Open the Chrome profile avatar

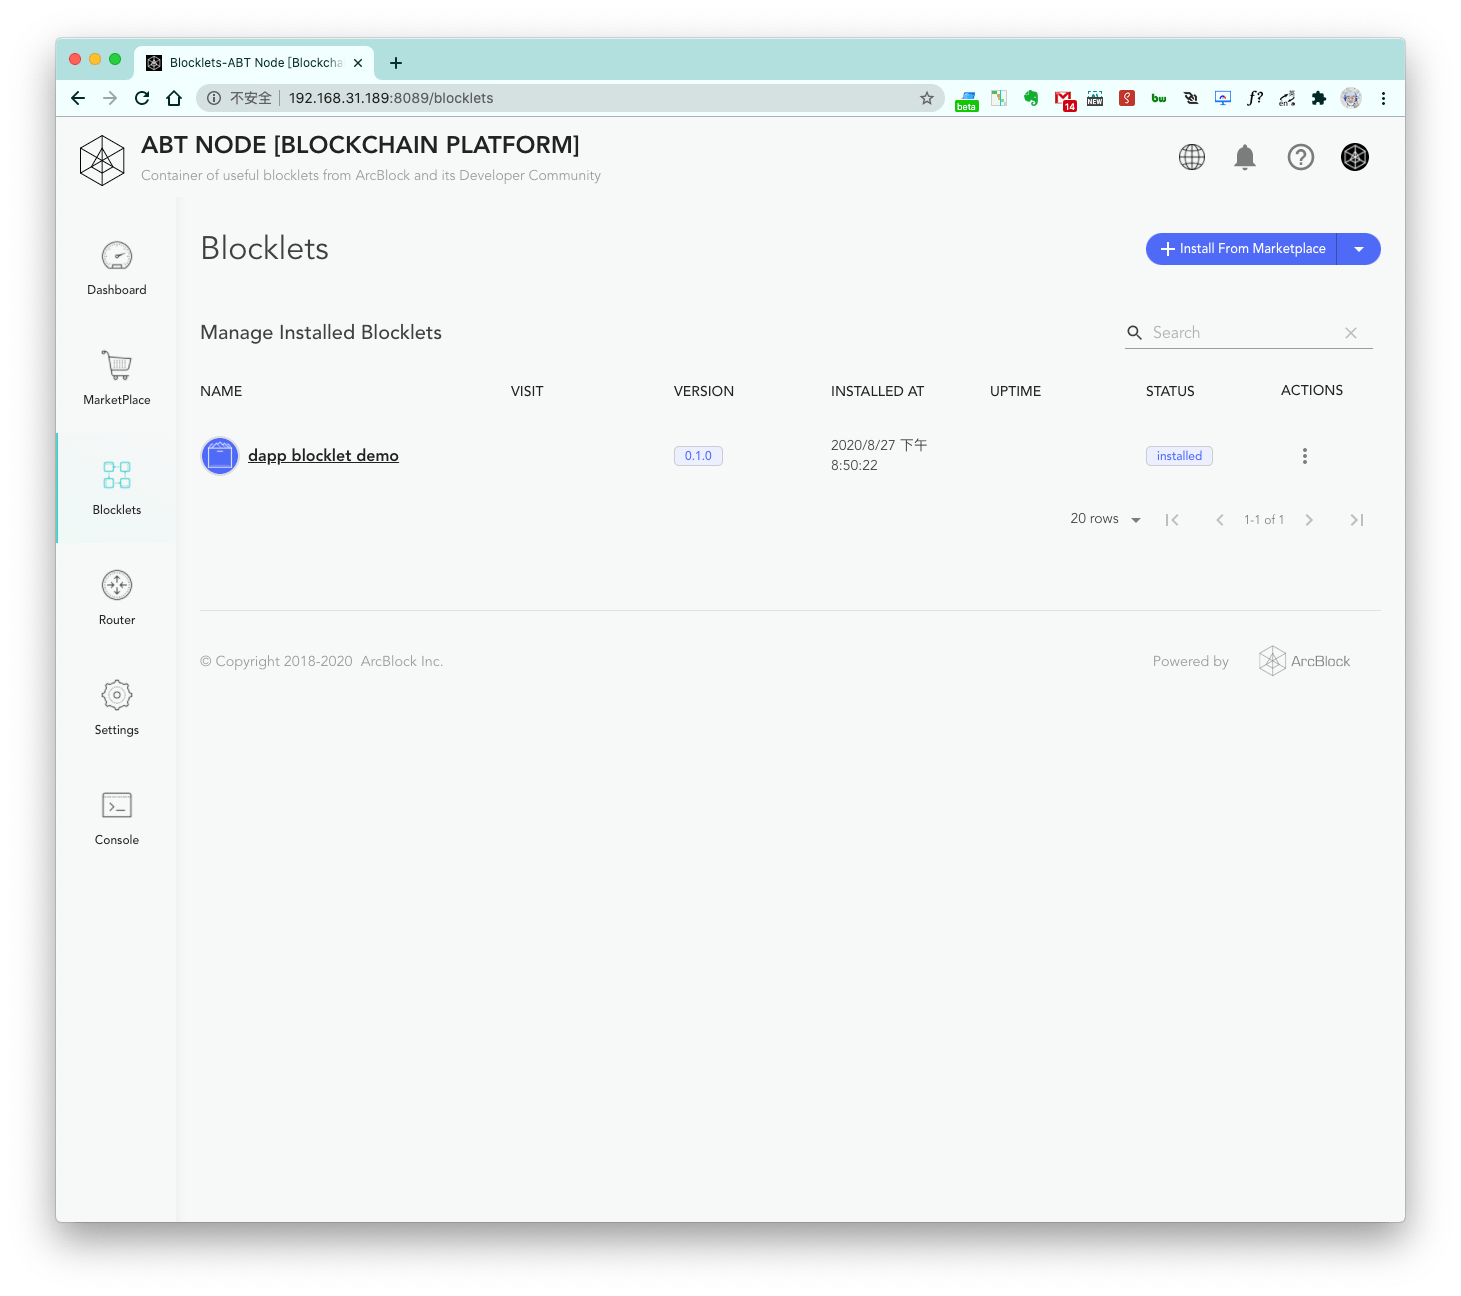point(1351,98)
